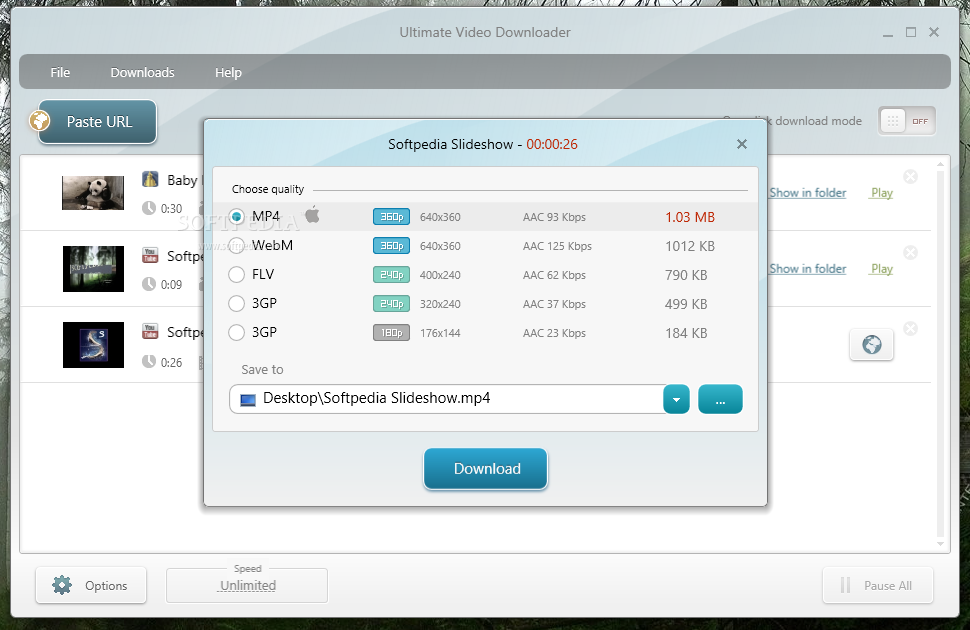Click globe icon beside third video row
The height and width of the screenshot is (630, 970).
click(x=871, y=345)
